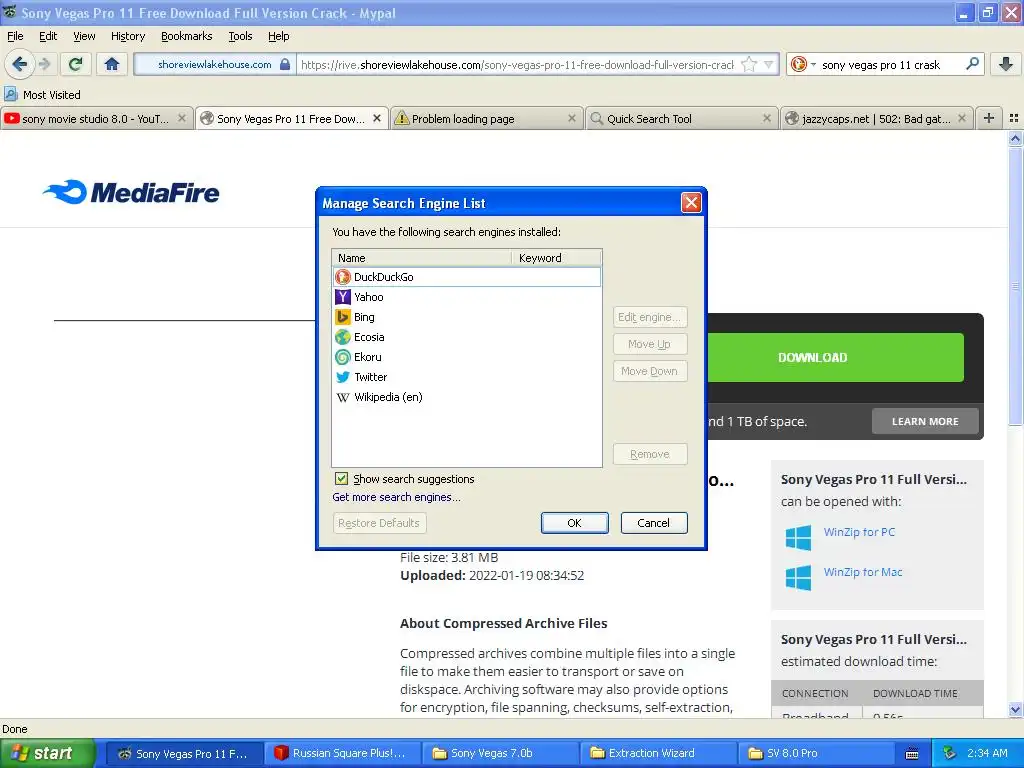This screenshot has width=1024, height=768.
Task: Open a new tab with the plus button
Action: pyautogui.click(x=989, y=118)
